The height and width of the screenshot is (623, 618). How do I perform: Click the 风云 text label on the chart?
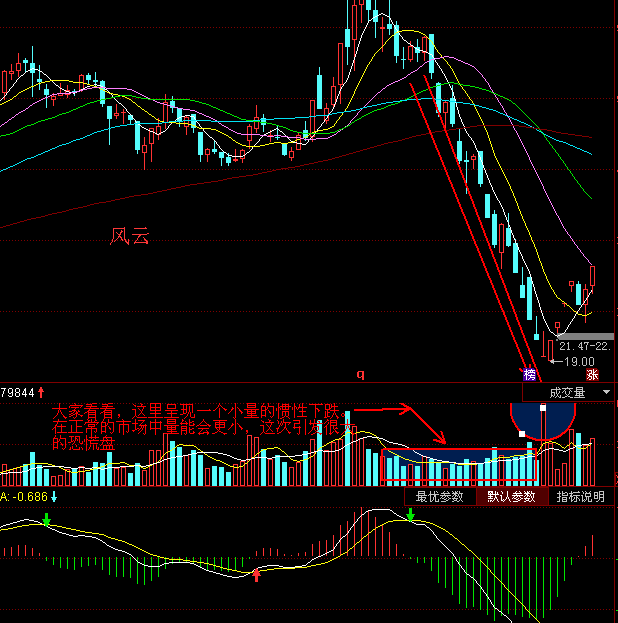click(129, 237)
